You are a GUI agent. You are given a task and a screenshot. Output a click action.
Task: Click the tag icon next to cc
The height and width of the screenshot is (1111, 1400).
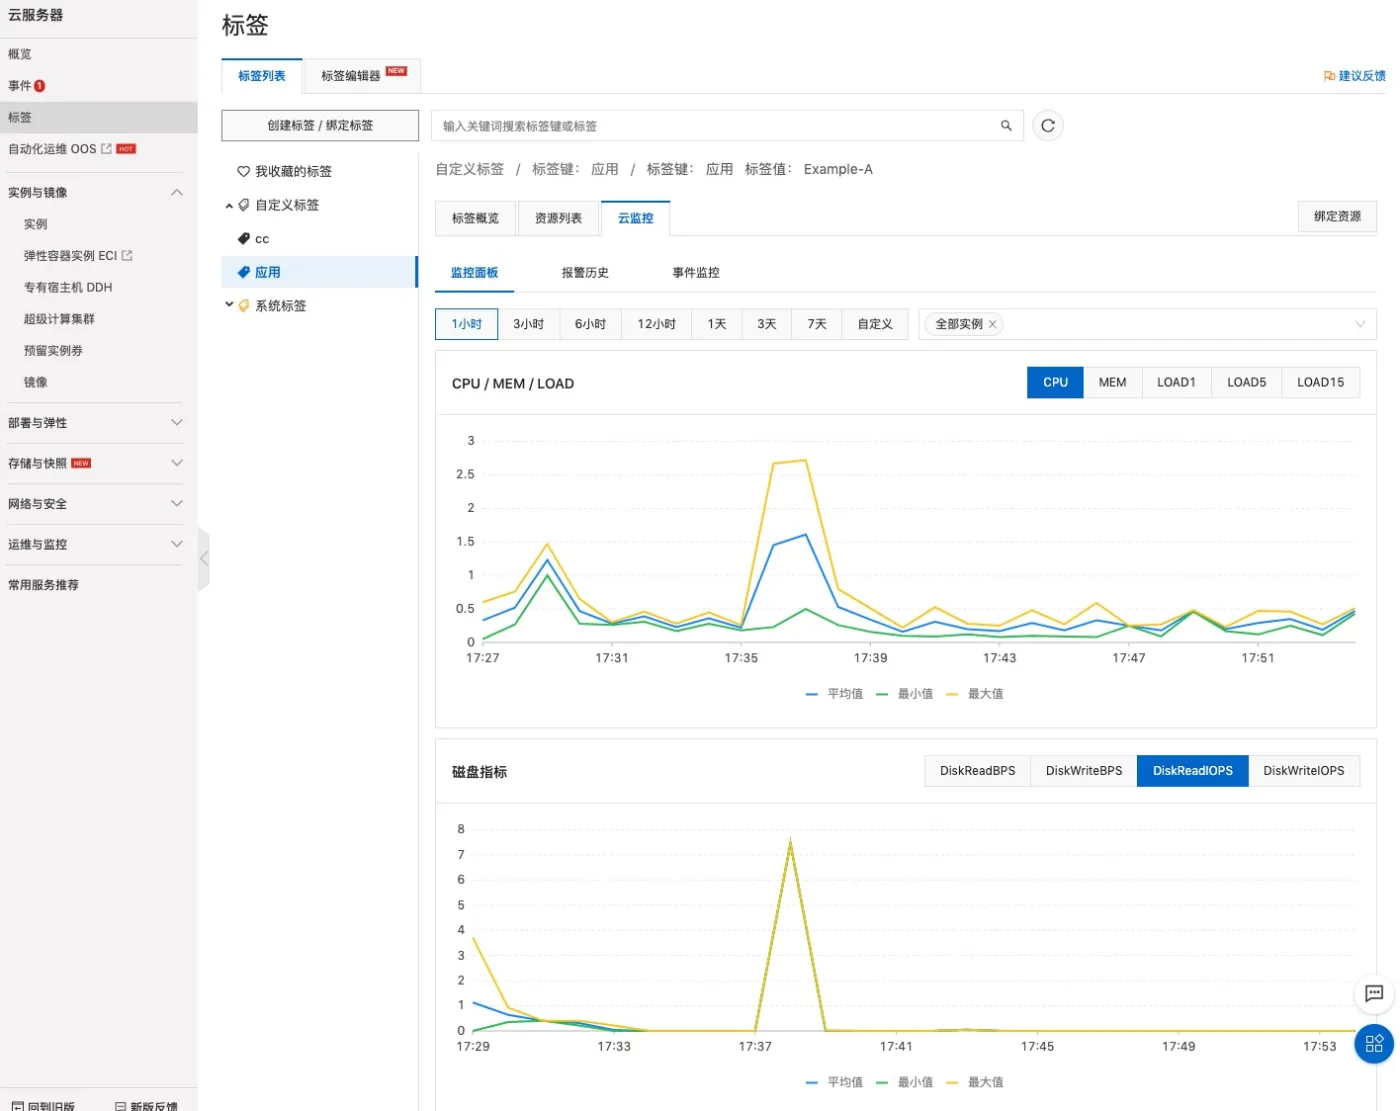click(x=243, y=239)
